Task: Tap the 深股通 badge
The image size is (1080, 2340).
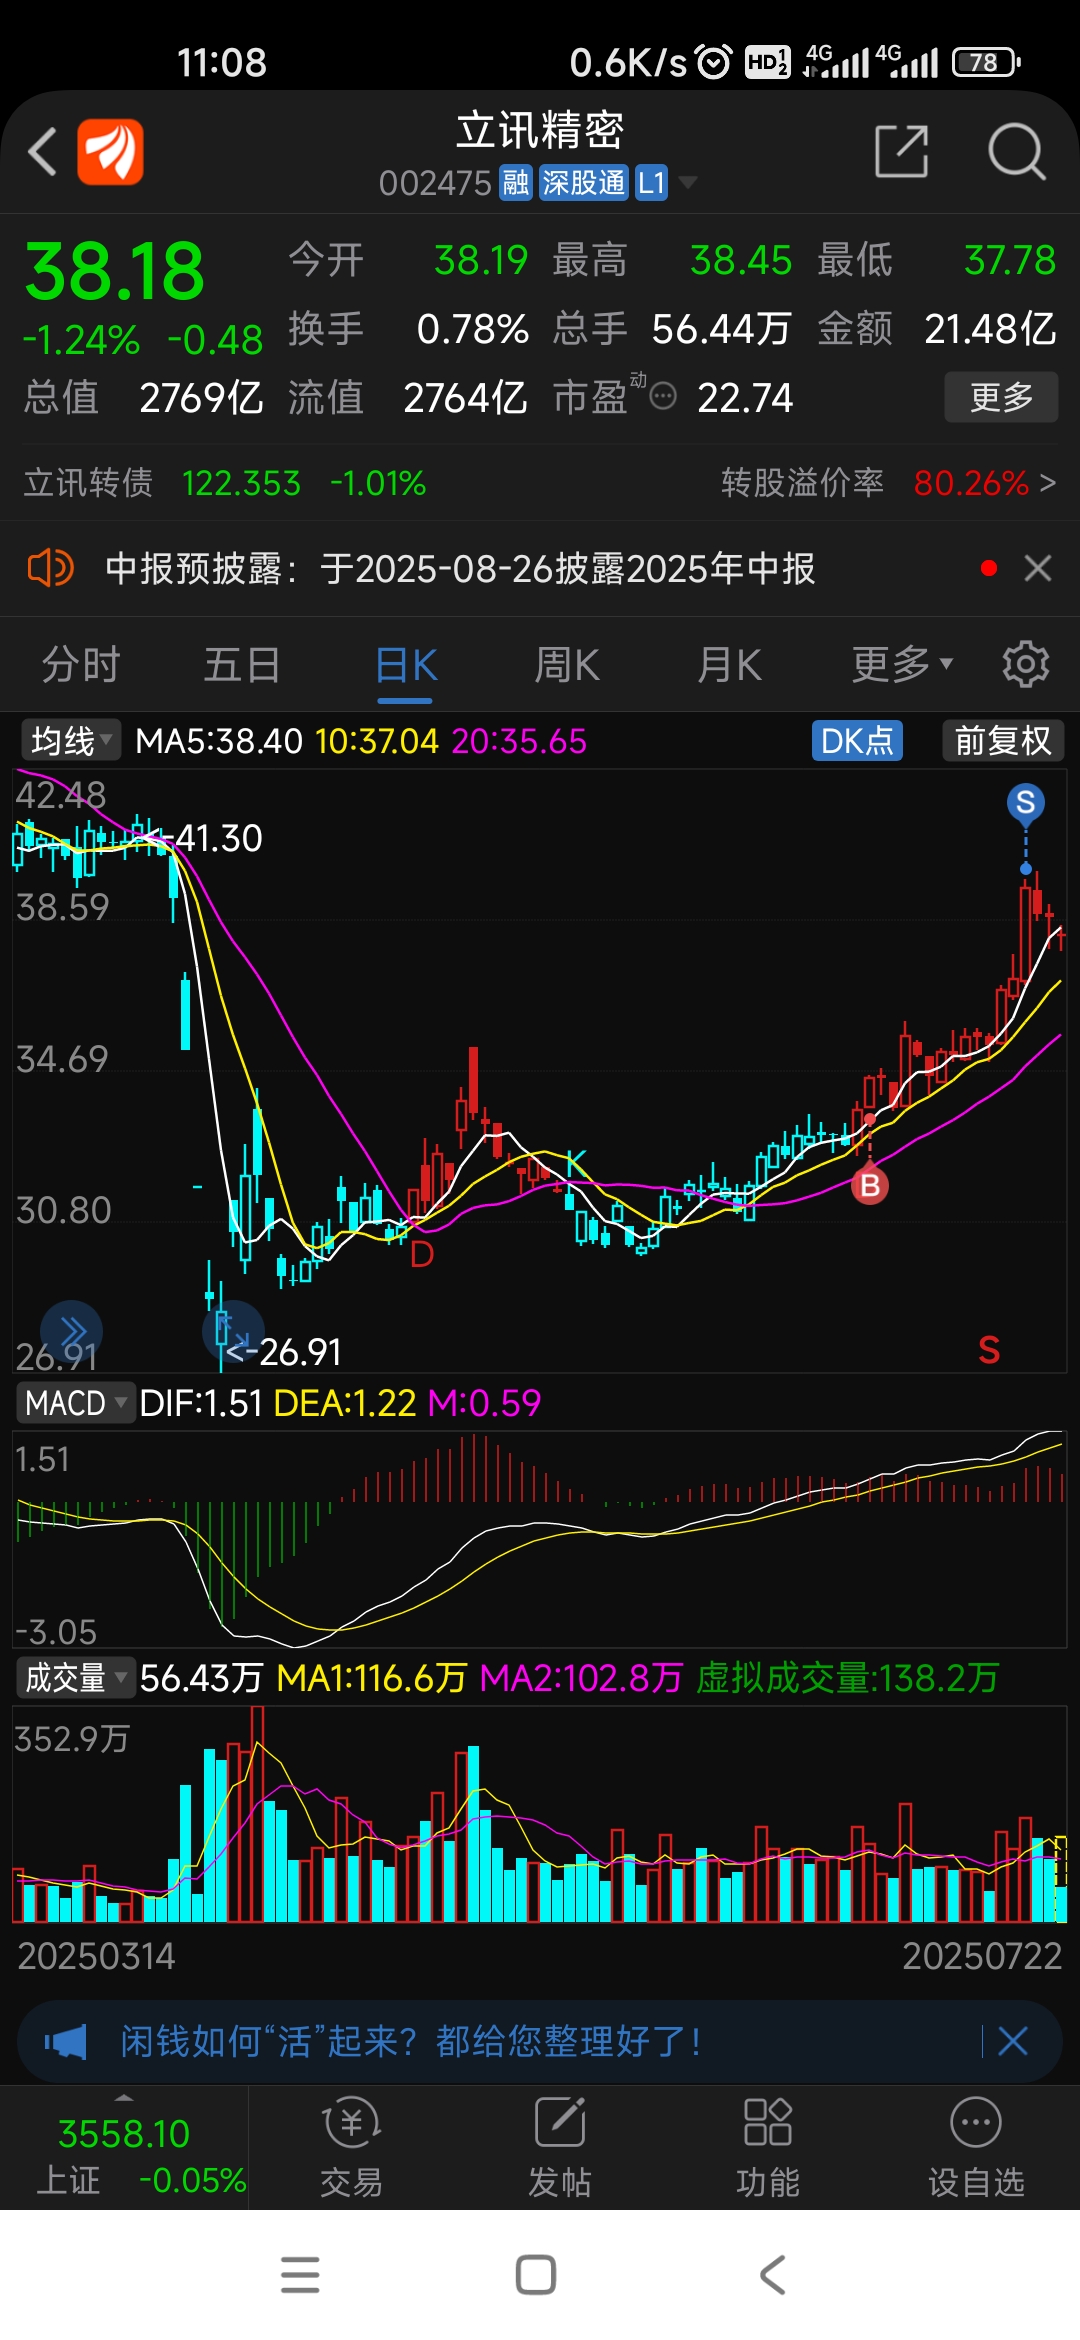Action: coord(583,183)
